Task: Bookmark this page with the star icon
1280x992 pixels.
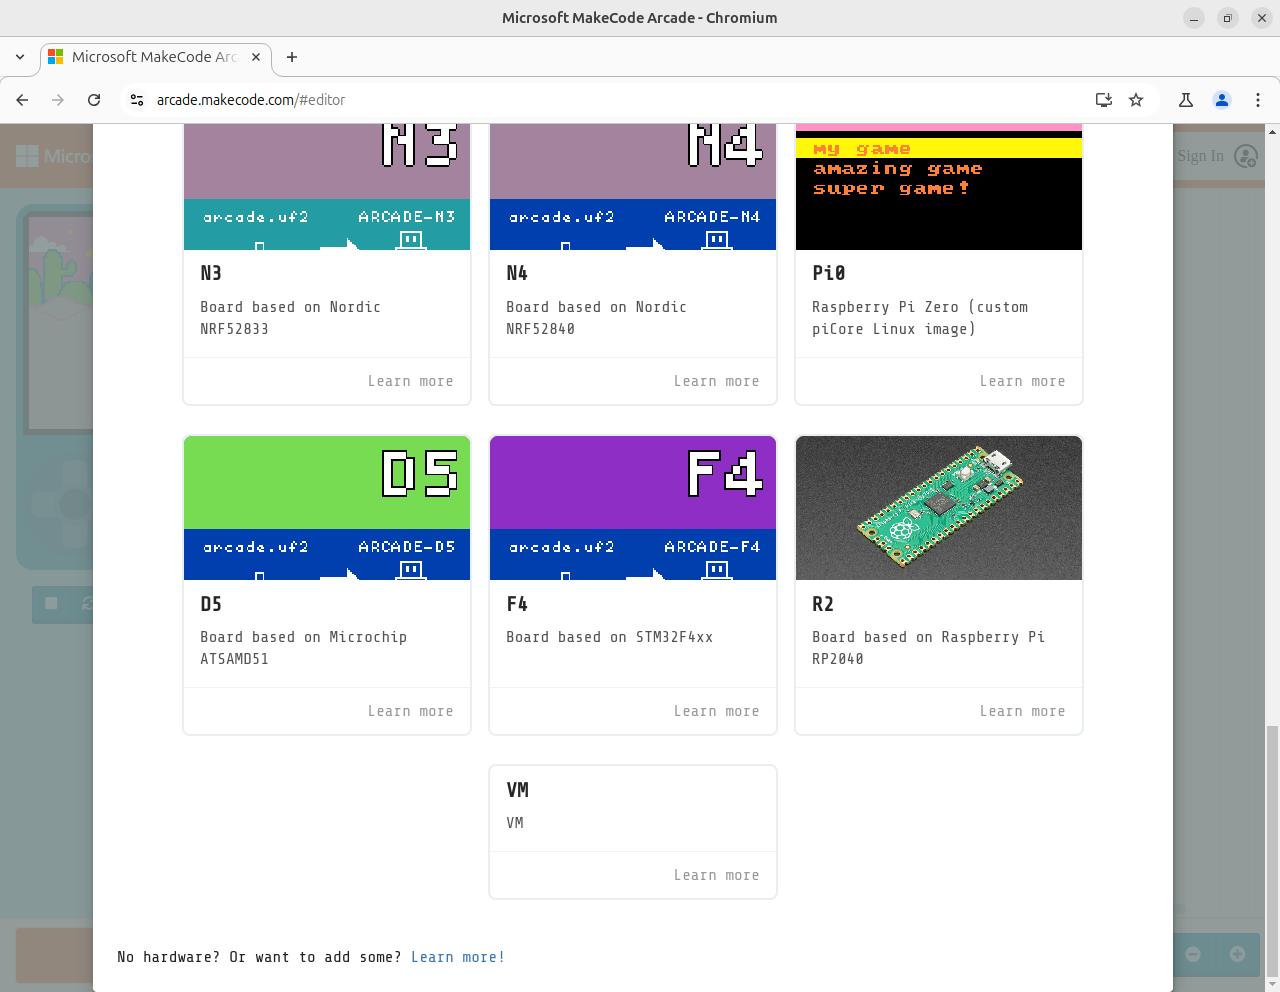Action: pyautogui.click(x=1136, y=100)
